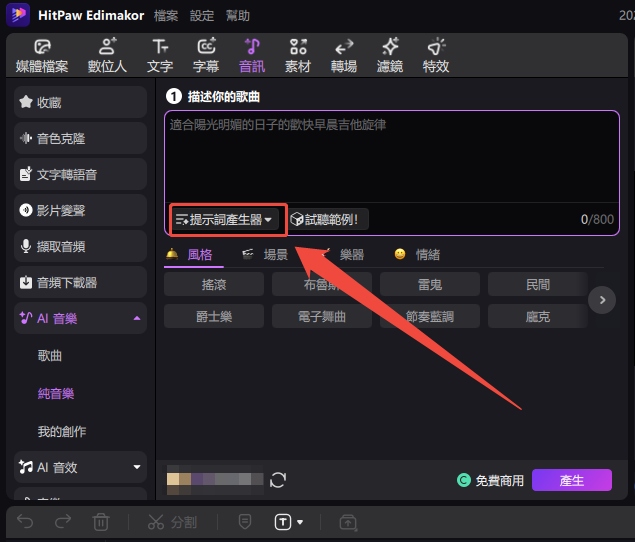
Task: Open 我的創作 under AI 音樂
Action: [62, 431]
